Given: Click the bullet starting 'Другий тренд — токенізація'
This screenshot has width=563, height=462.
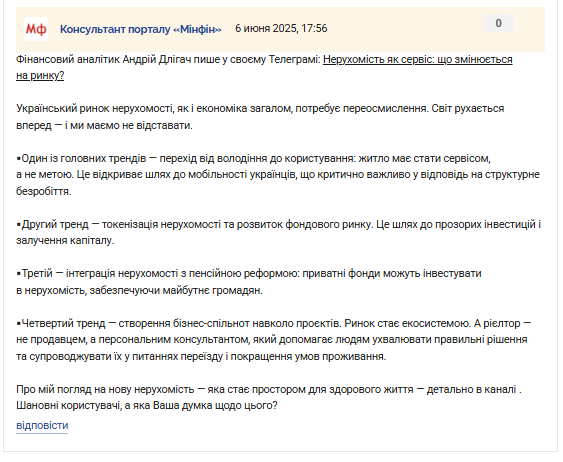Looking at the screenshot, I should [278, 232].
